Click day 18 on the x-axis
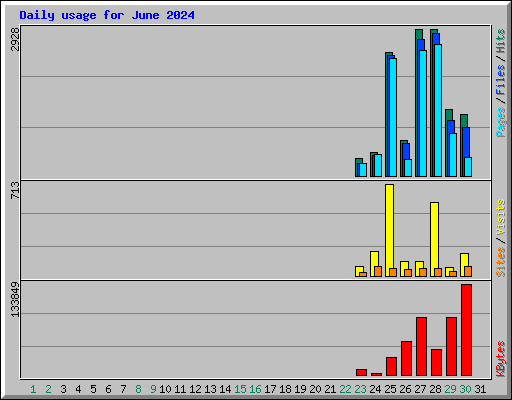This screenshot has height=400, width=512. coord(285,389)
